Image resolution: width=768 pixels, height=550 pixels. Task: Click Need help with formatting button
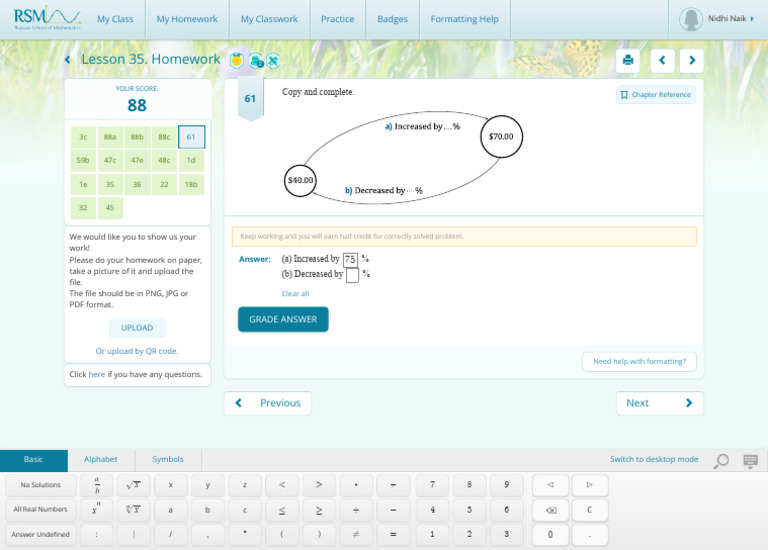(639, 361)
